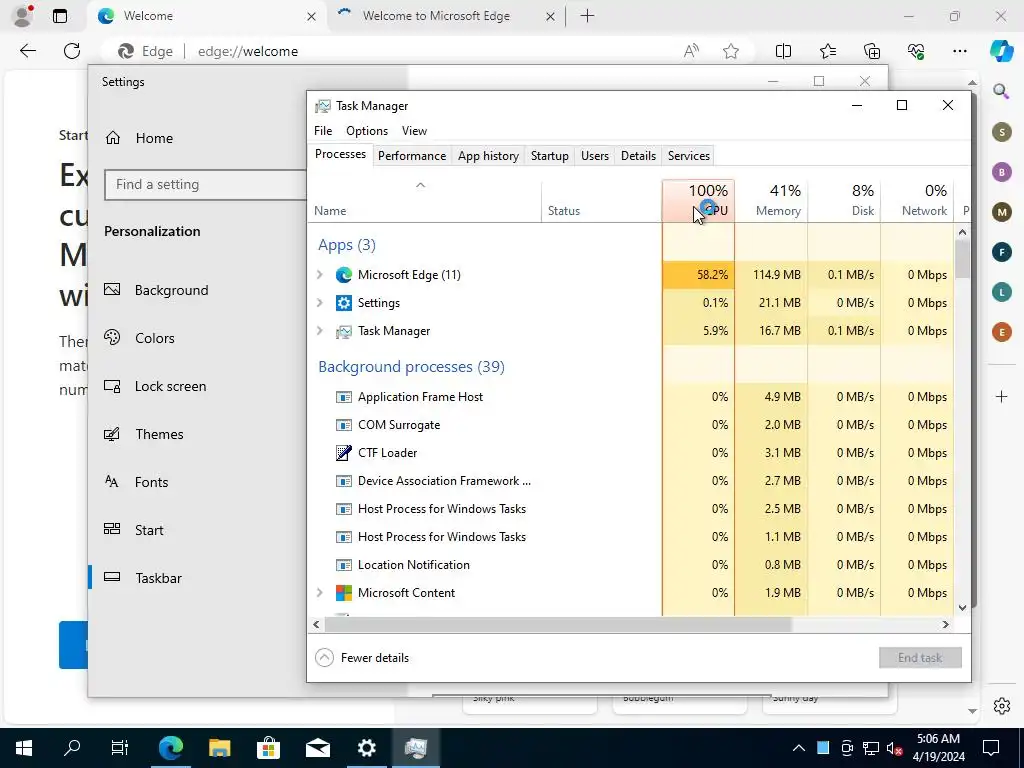Viewport: 1024px width, 768px height.
Task: Select CTF Loader process icon
Action: (x=344, y=453)
